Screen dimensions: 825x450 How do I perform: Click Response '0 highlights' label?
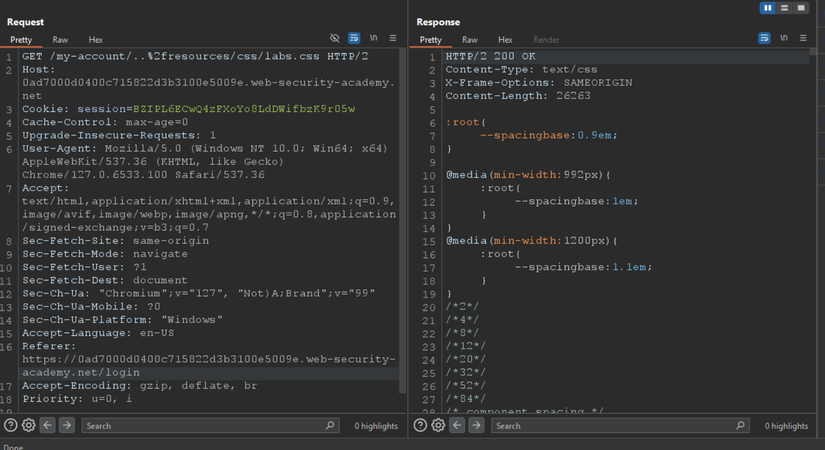(x=786, y=426)
